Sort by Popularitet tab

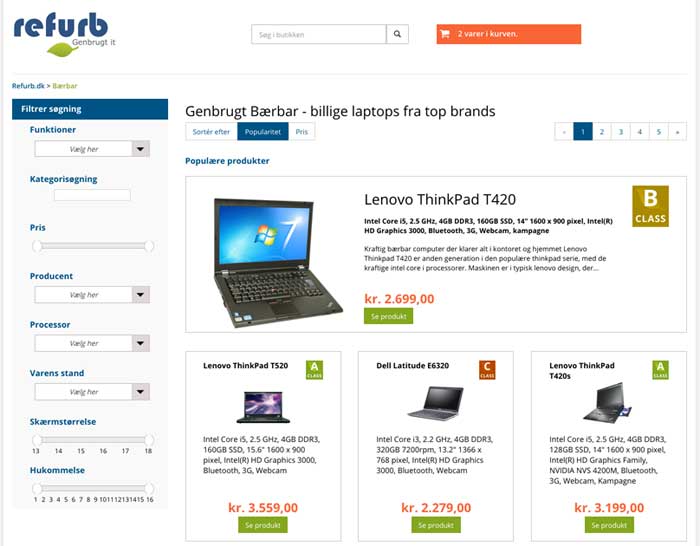coord(263,132)
